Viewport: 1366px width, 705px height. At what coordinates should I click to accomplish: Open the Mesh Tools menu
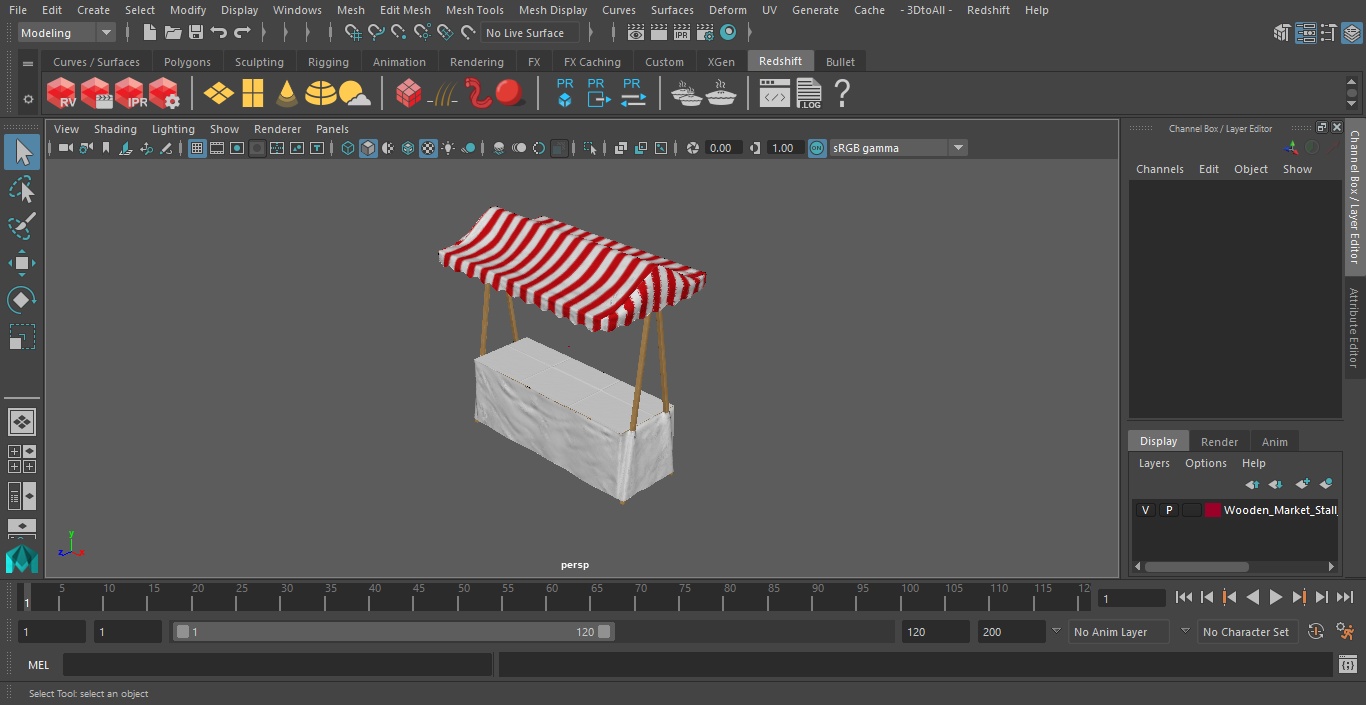pyautogui.click(x=474, y=10)
